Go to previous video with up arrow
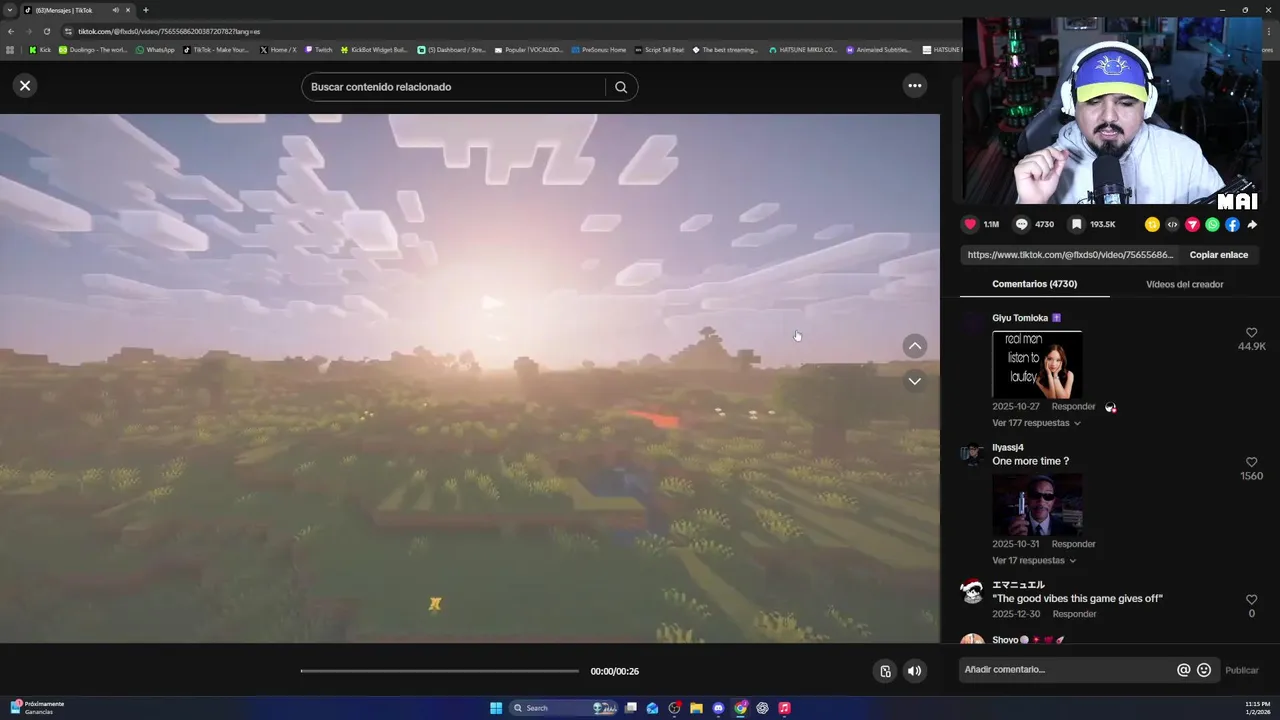Viewport: 1280px width, 720px height. (x=914, y=346)
